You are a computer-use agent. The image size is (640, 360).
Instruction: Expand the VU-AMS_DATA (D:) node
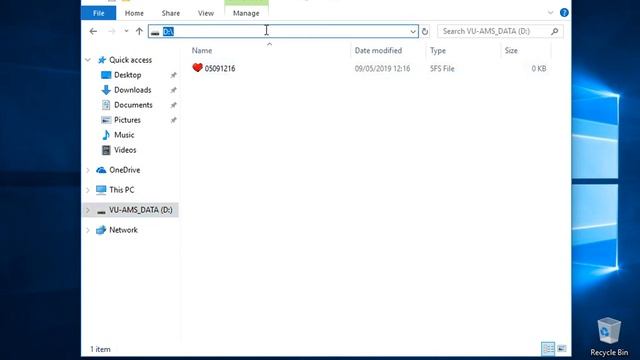88,210
